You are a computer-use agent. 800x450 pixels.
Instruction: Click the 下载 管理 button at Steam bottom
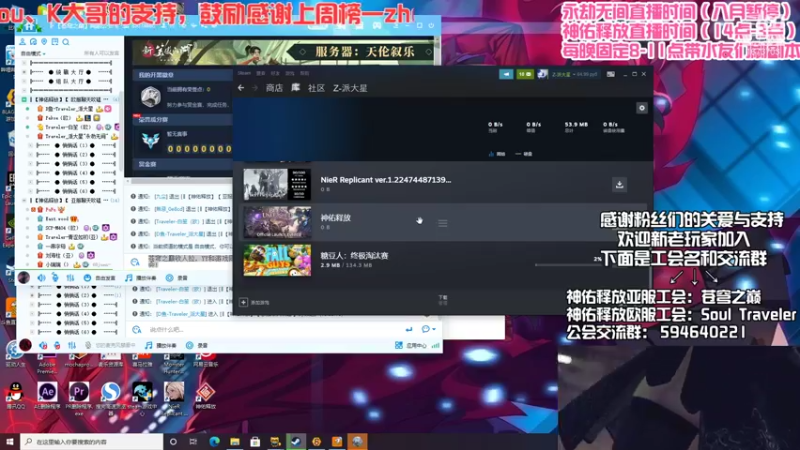(x=442, y=299)
